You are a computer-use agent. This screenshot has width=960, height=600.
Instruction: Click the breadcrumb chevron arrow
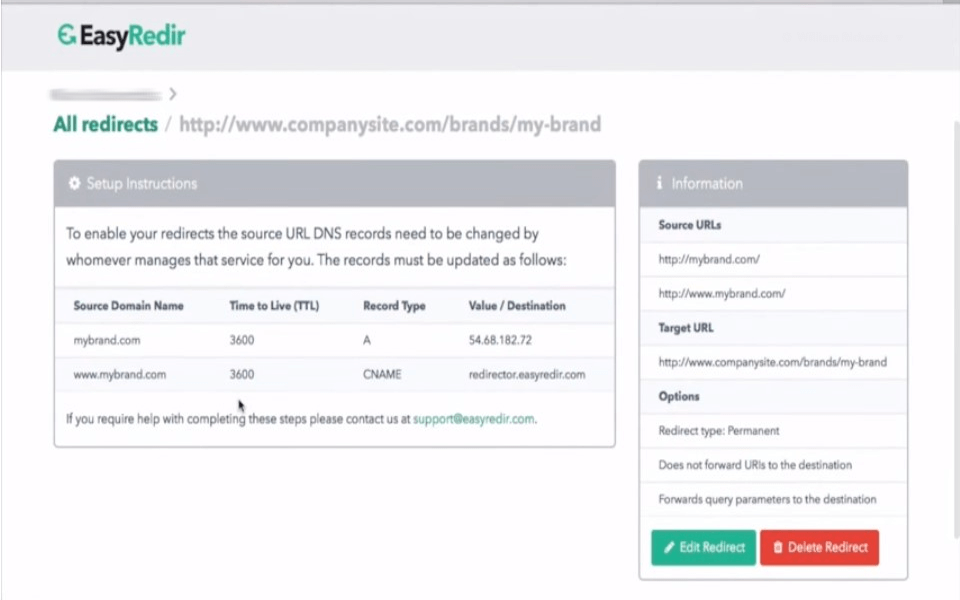[173, 94]
